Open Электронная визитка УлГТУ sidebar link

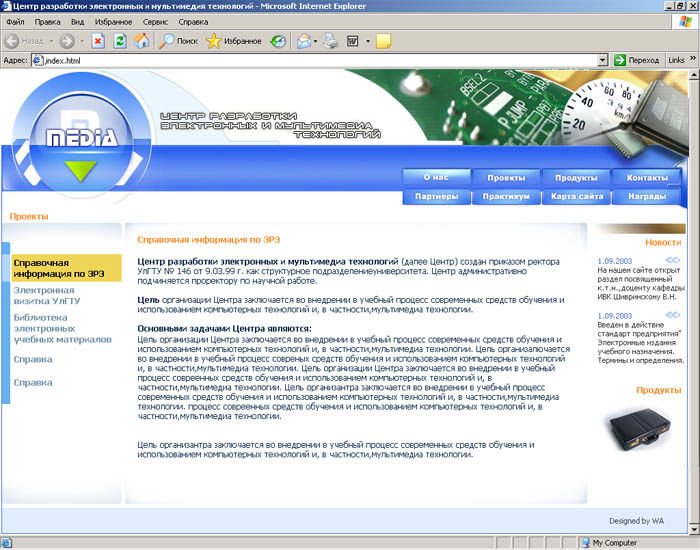(x=47, y=296)
